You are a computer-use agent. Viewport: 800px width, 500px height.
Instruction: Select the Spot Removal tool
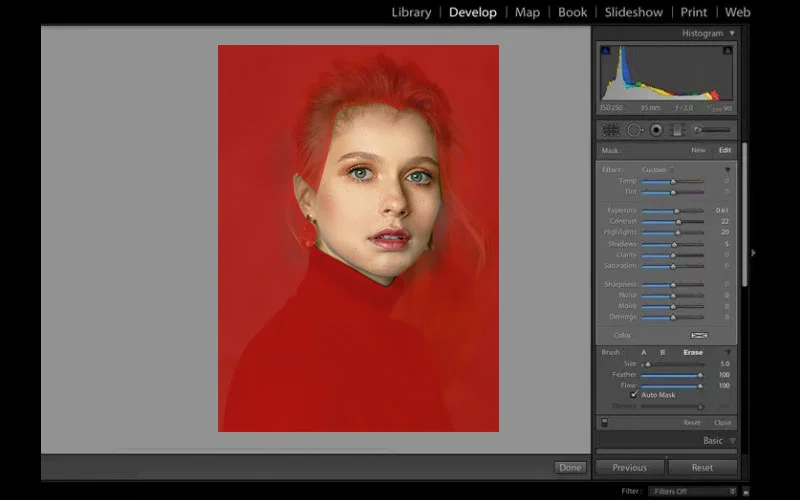(x=634, y=129)
